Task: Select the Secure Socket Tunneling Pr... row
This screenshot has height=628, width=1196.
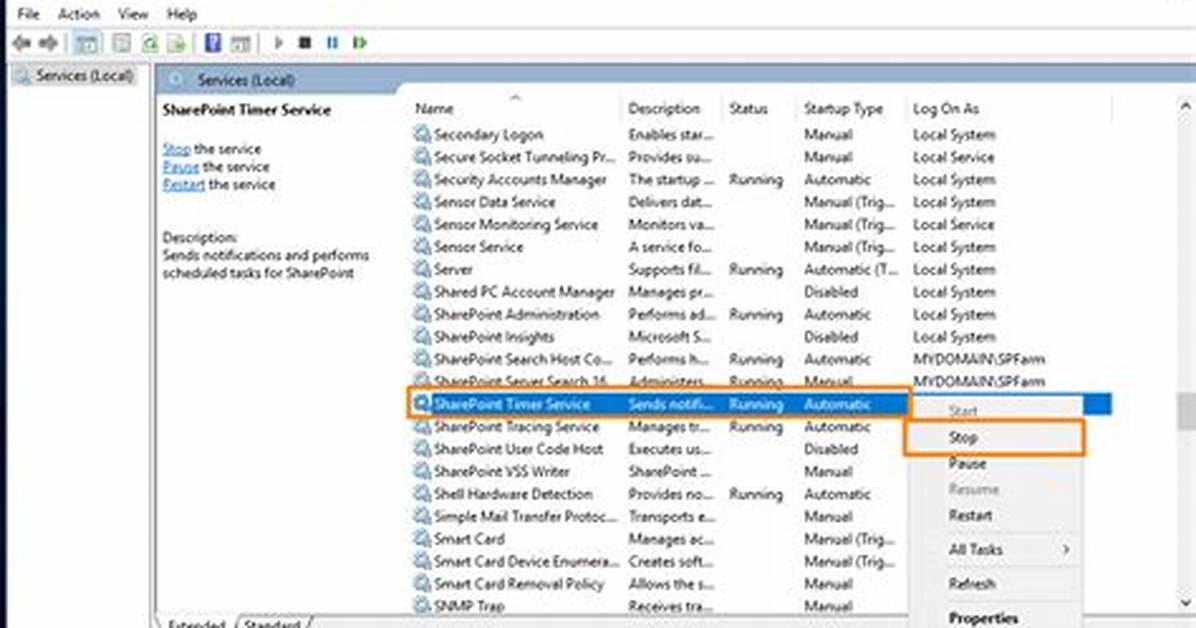Action: (761, 157)
